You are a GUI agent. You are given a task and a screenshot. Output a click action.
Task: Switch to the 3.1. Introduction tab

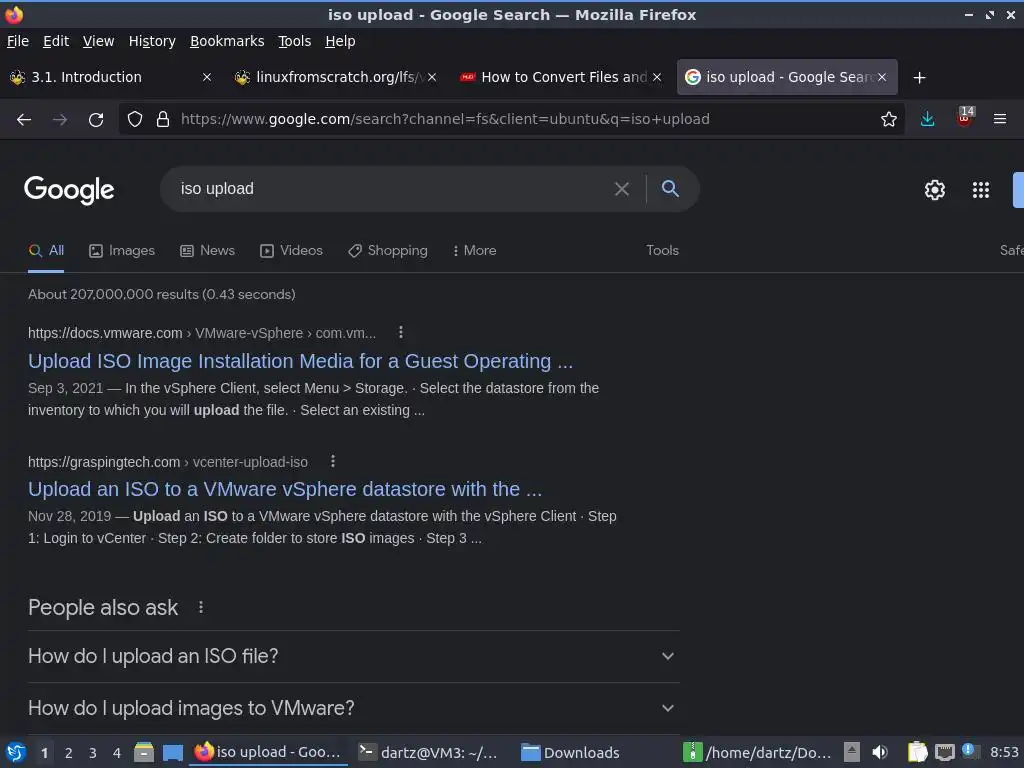tap(111, 78)
